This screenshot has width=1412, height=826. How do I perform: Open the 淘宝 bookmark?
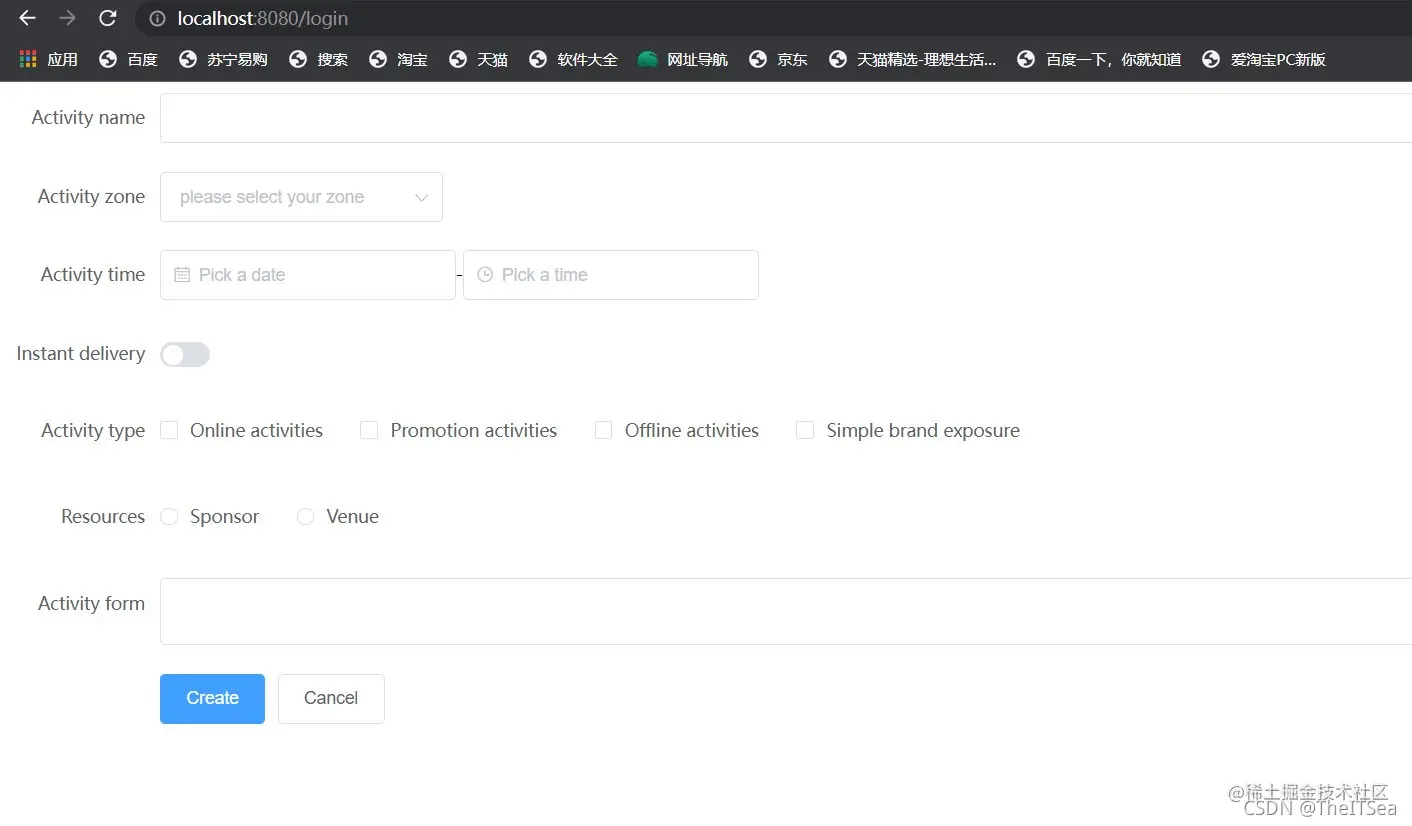coord(398,59)
